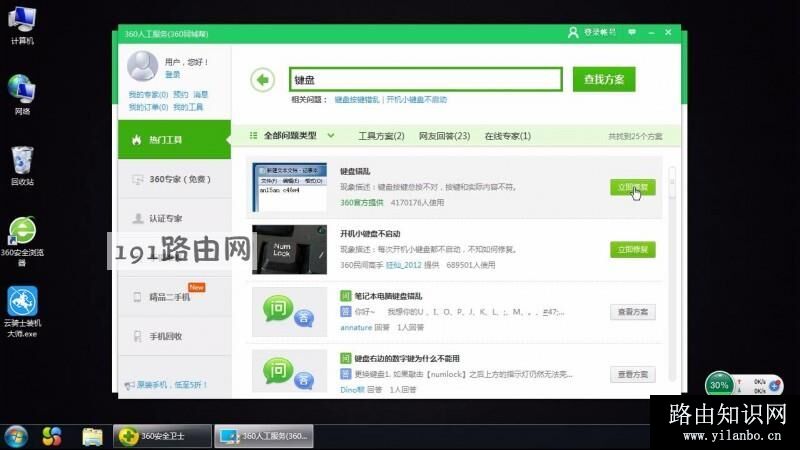800x450 pixels.
Task: Click the user avatar picture
Action: pos(142,66)
